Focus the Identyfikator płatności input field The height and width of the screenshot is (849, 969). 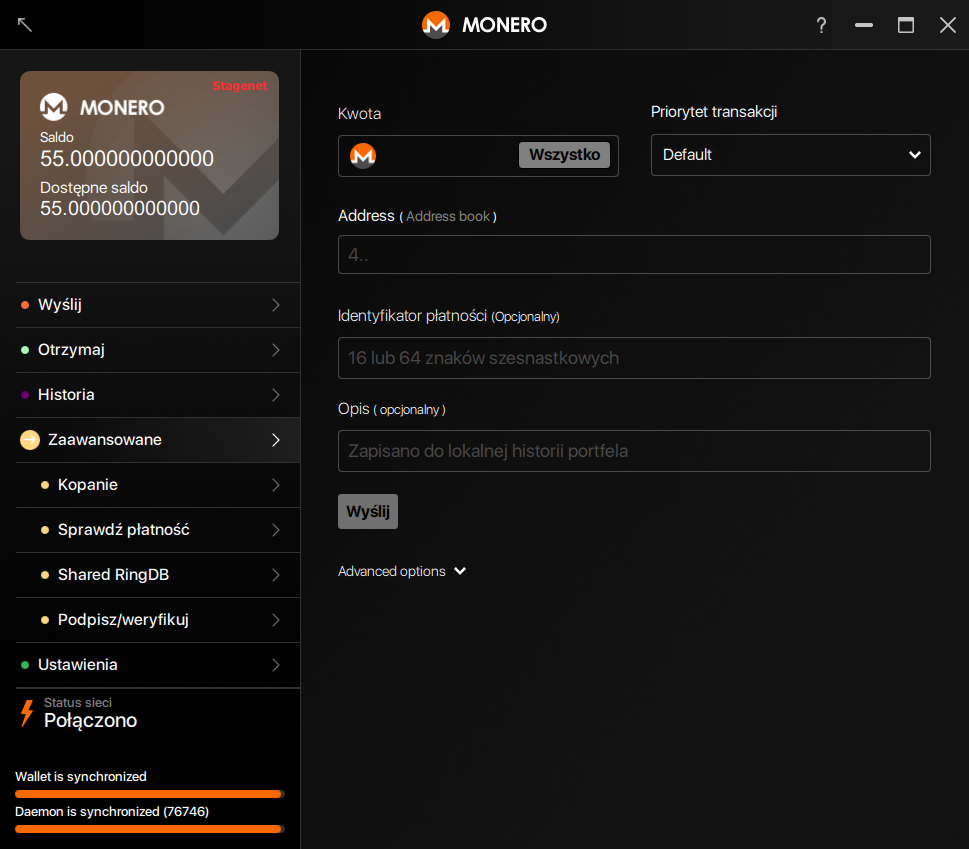click(x=634, y=358)
